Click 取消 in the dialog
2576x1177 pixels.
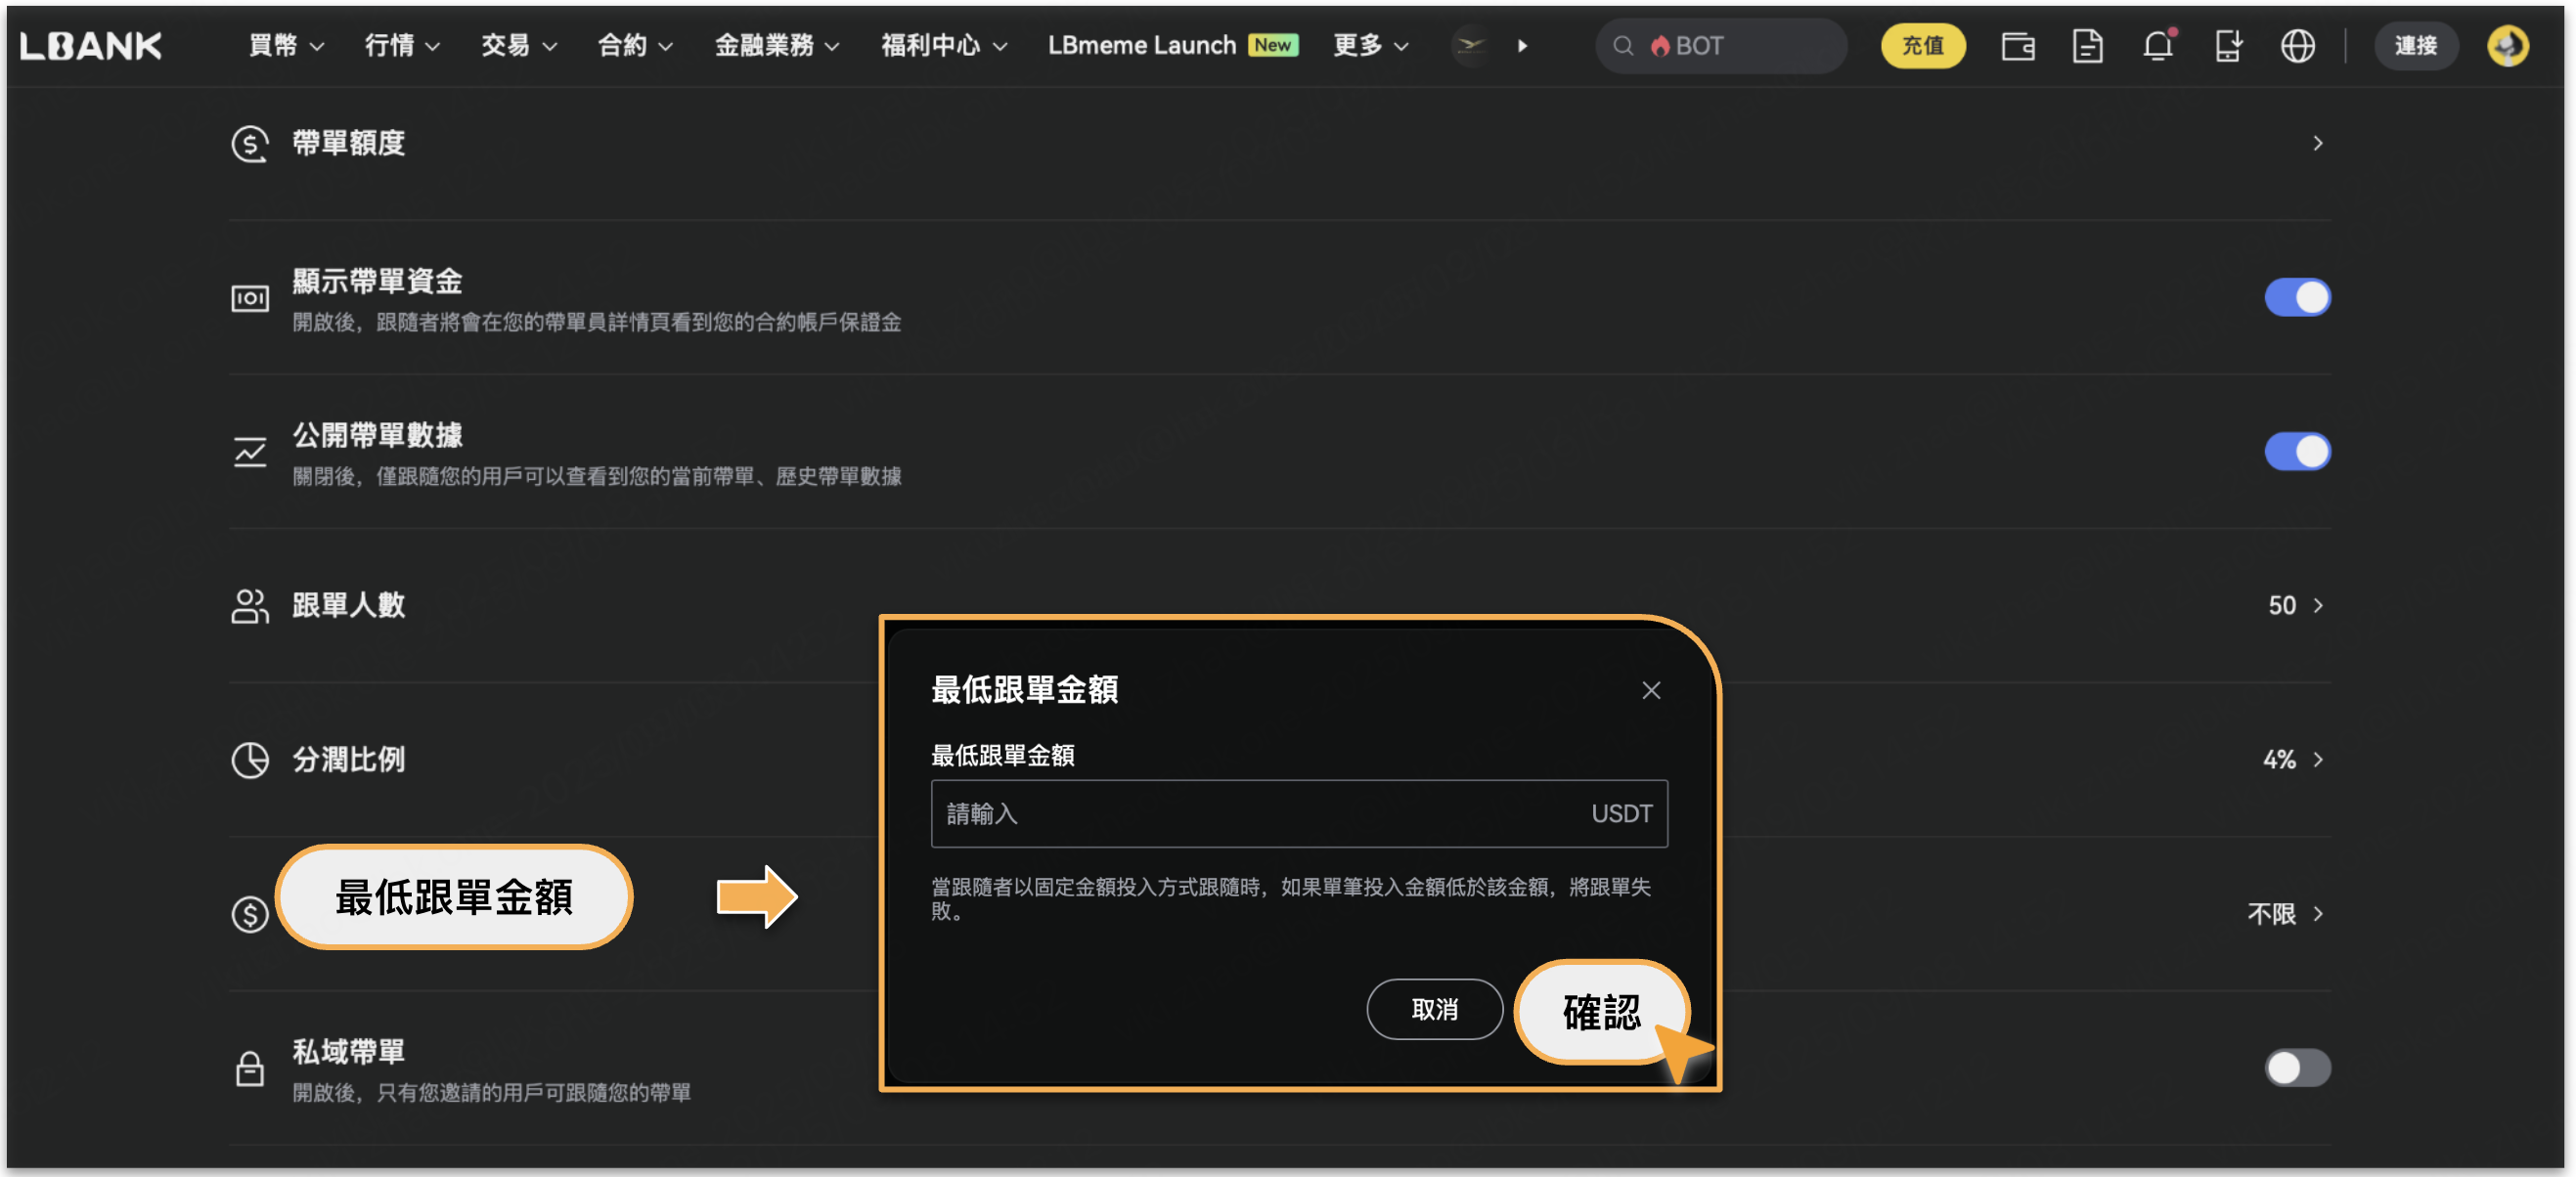(x=1434, y=1010)
